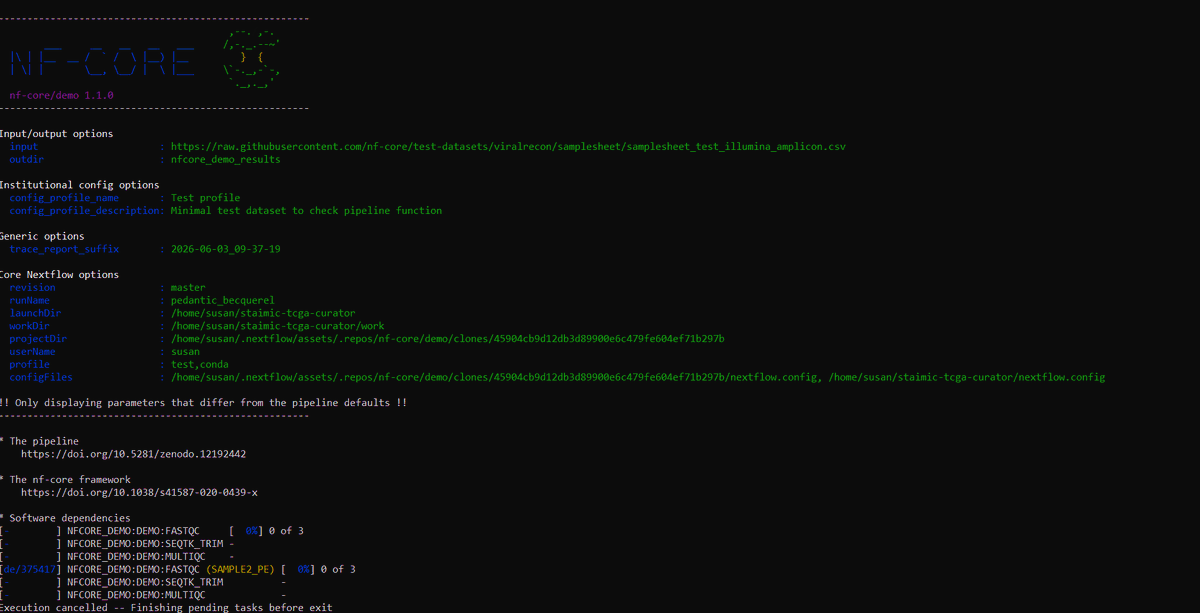
Task: Click the first NFCORE_DEMO:DEMO:MULTIQC line
Action: point(116,557)
